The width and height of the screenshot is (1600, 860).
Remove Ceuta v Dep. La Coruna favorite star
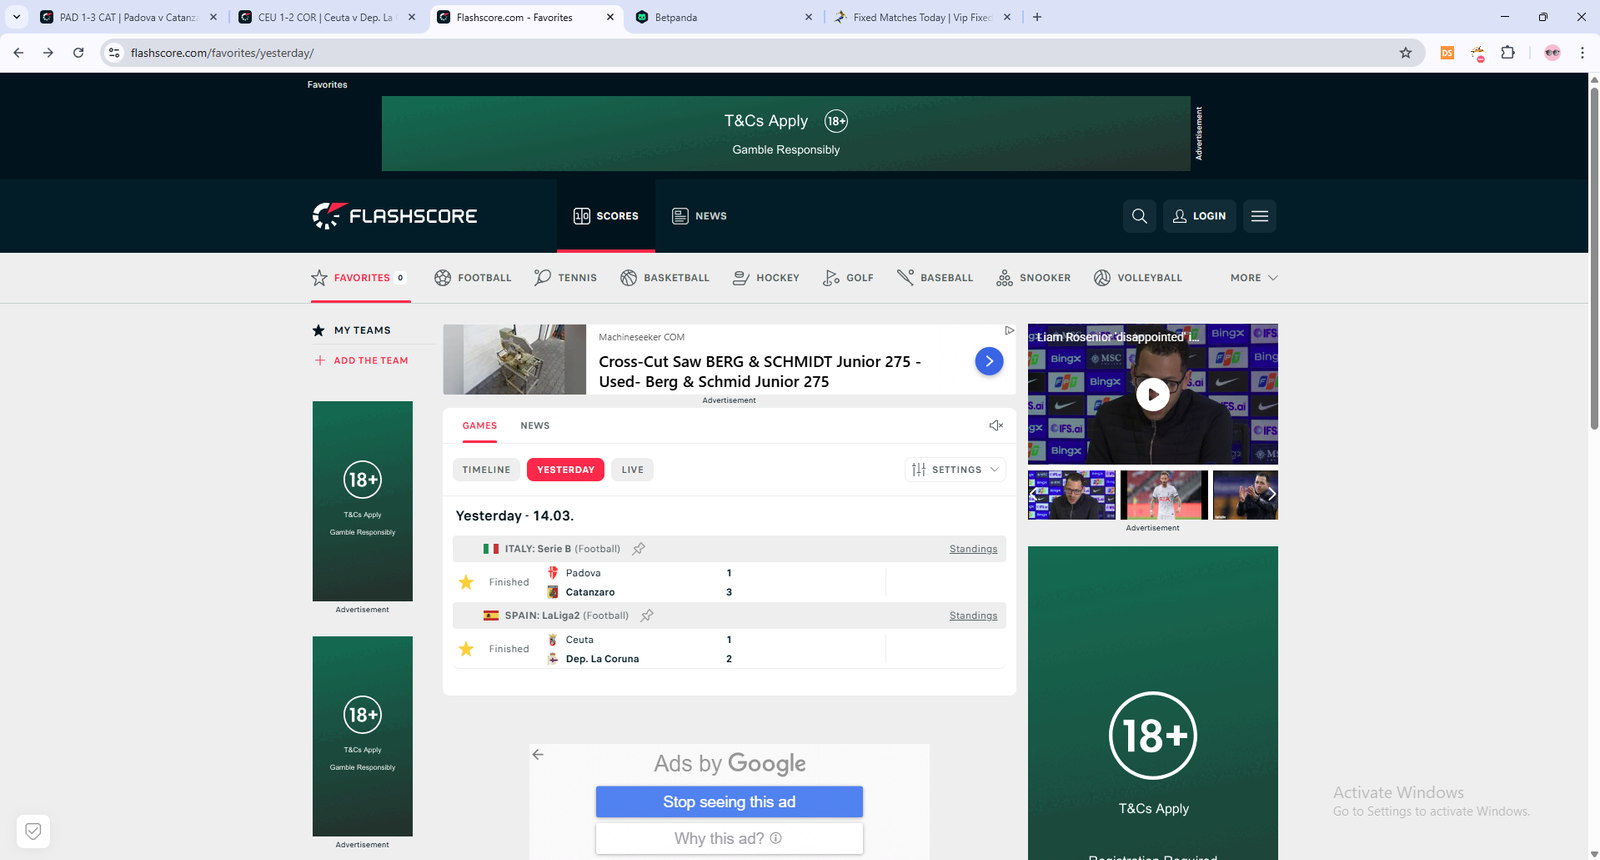pos(466,649)
